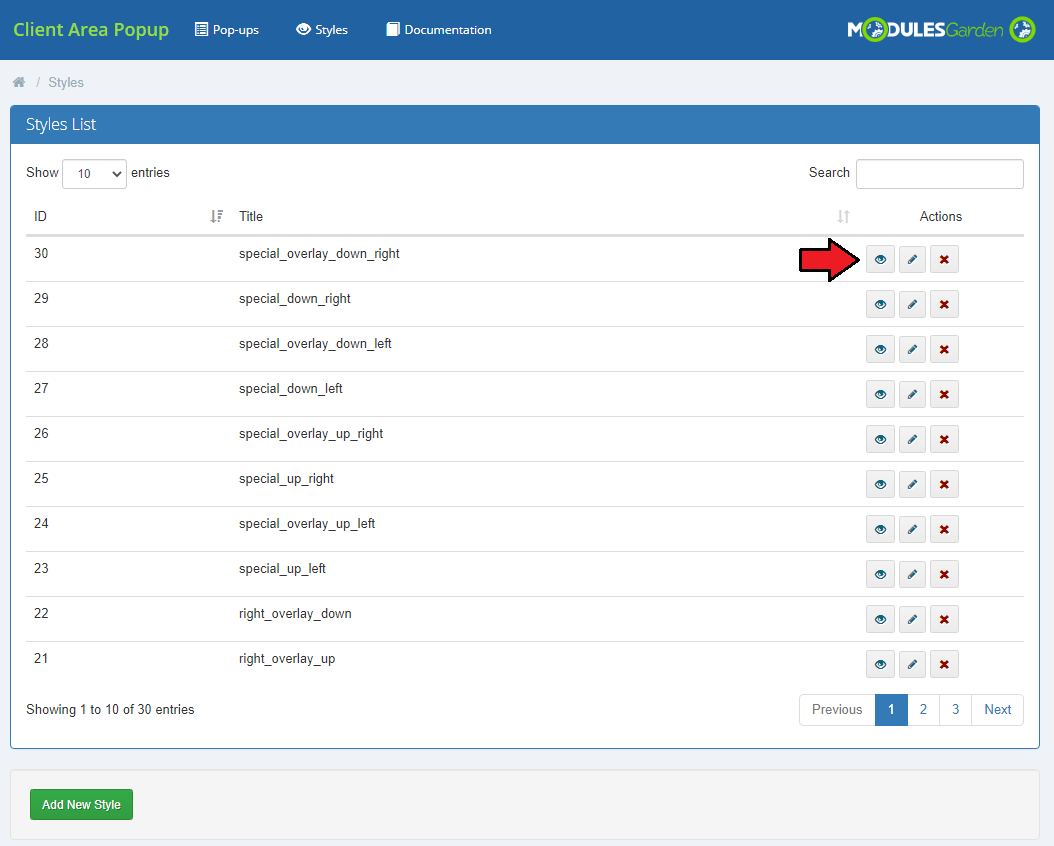This screenshot has width=1054, height=846.
Task: Delete the right_overlay_down style
Action: [x=944, y=620]
